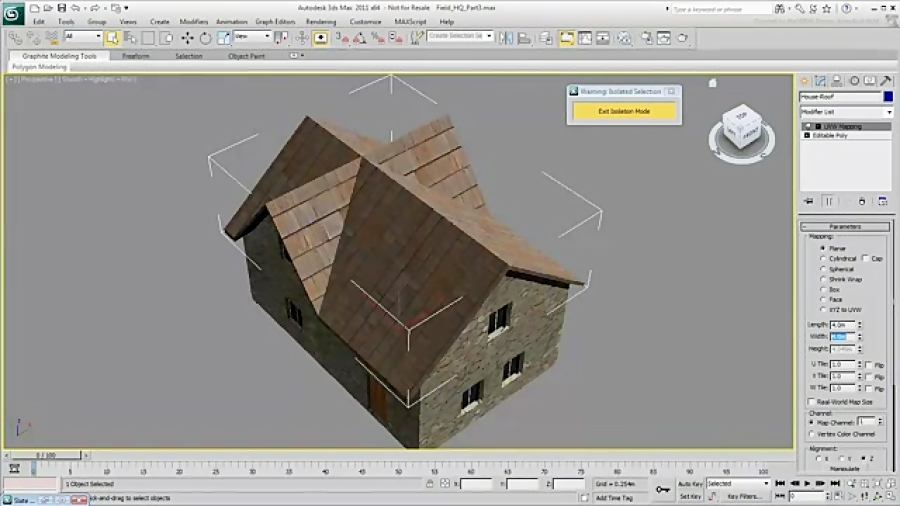This screenshot has width=900, height=506.
Task: Expand the selection filter All dropdown
Action: click(x=83, y=37)
